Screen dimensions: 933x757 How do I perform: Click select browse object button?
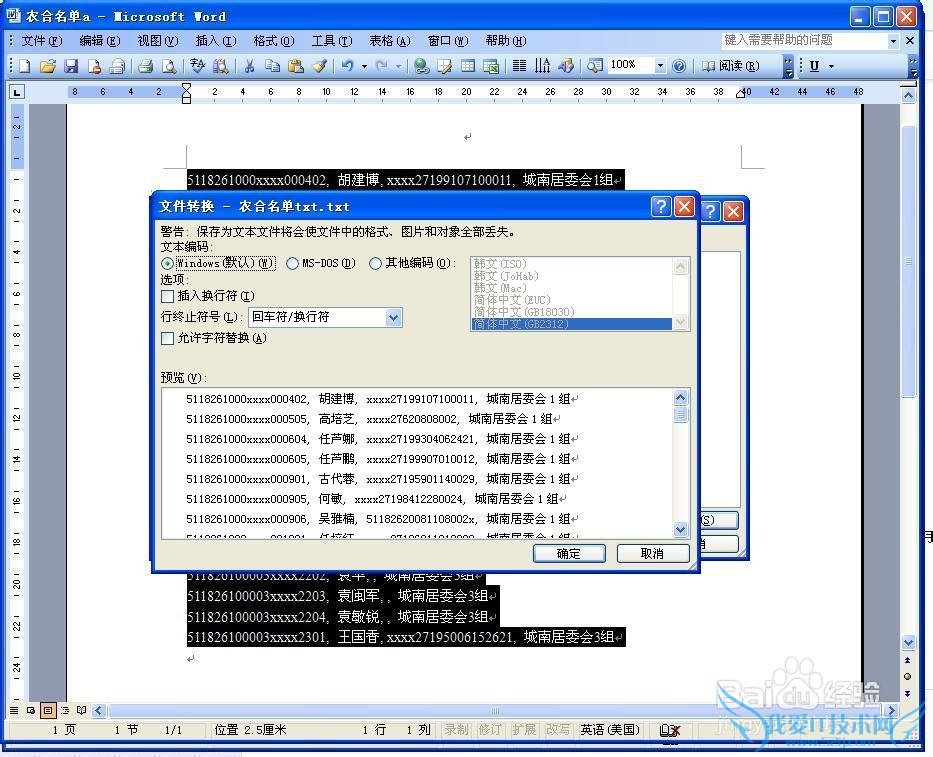(907, 676)
